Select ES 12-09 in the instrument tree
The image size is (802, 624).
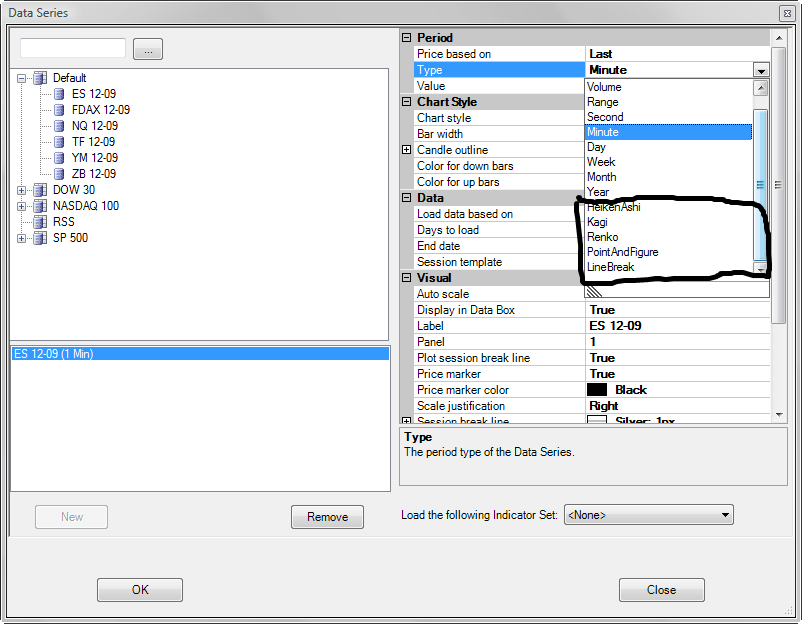(x=94, y=94)
